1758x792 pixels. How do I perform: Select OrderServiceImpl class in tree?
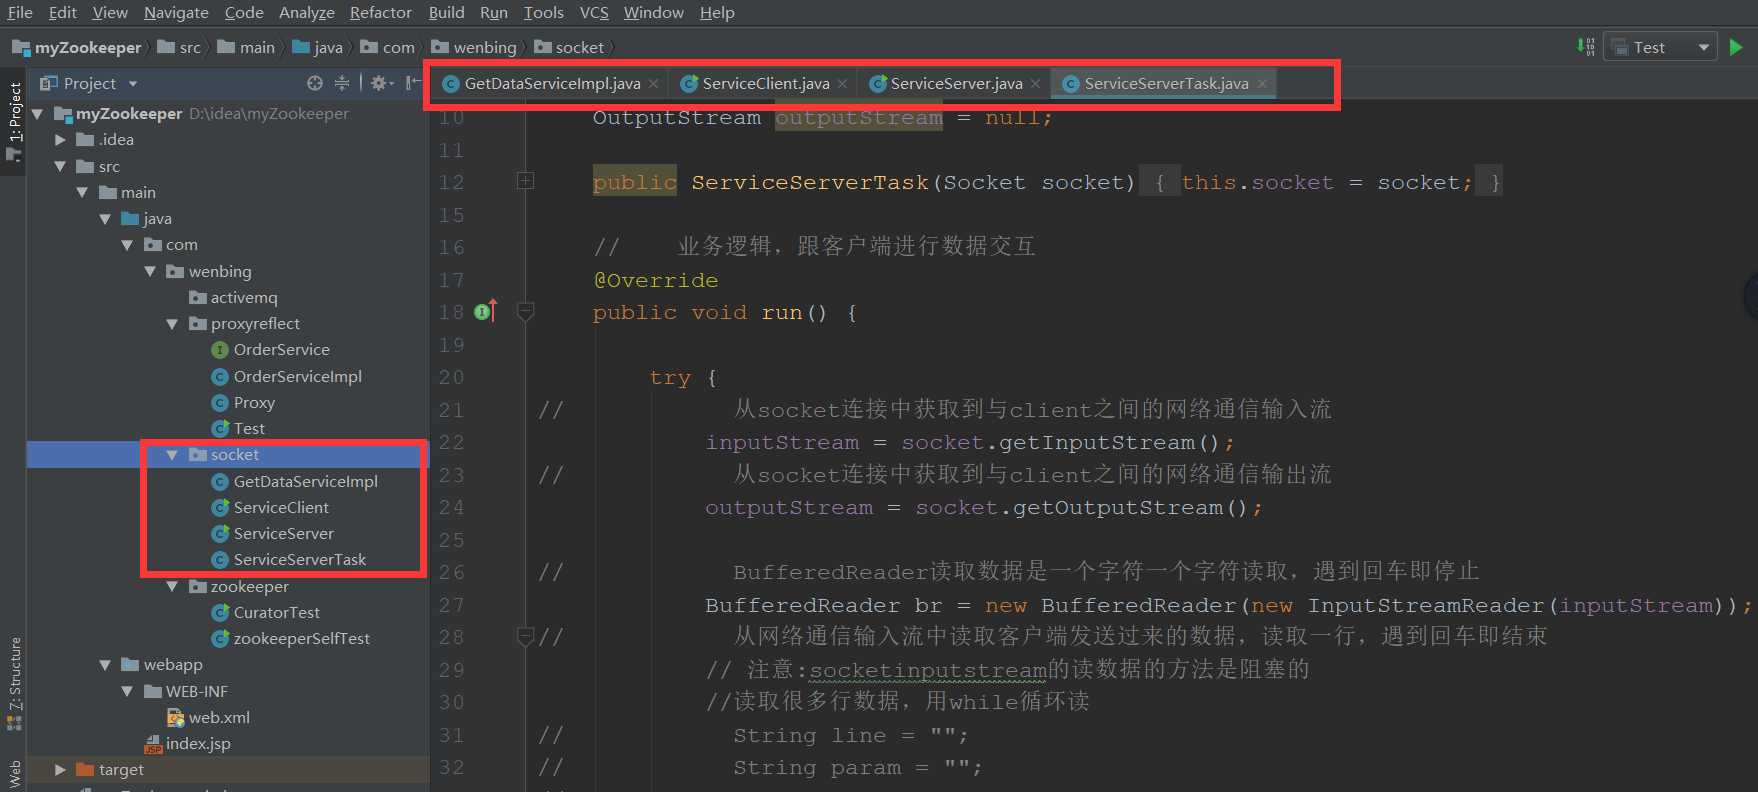(x=286, y=376)
